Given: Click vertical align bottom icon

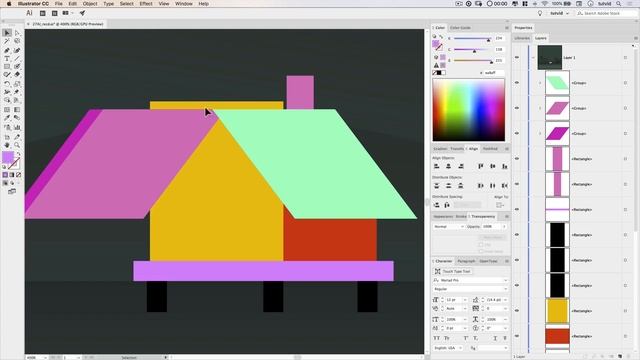Looking at the screenshot, I should (505, 166).
